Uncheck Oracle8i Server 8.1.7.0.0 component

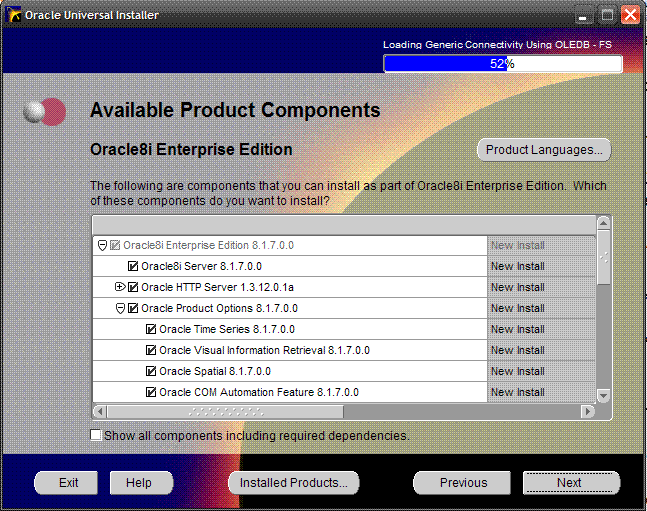pyautogui.click(x=133, y=266)
